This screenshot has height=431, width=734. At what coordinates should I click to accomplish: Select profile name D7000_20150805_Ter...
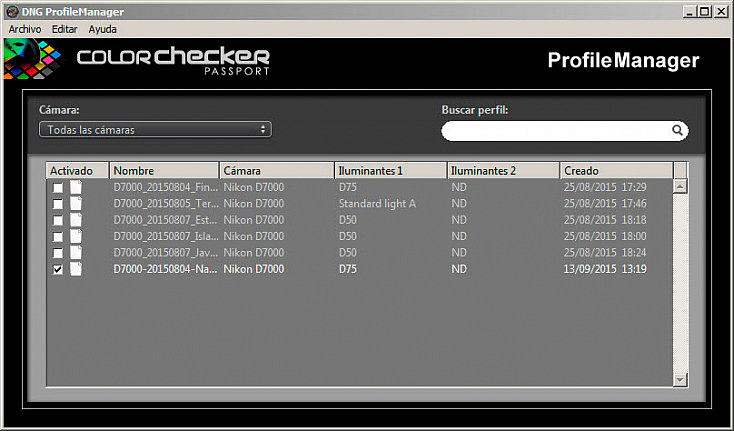(166, 204)
